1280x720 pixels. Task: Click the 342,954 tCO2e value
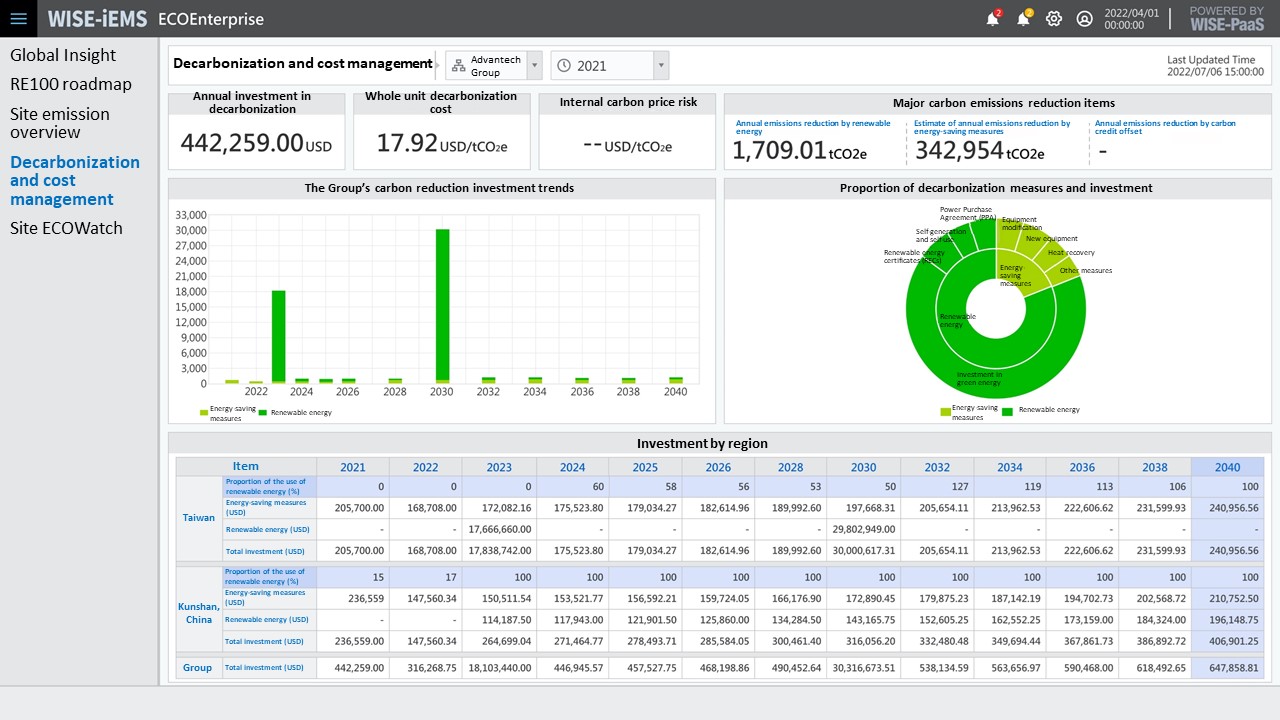[979, 151]
